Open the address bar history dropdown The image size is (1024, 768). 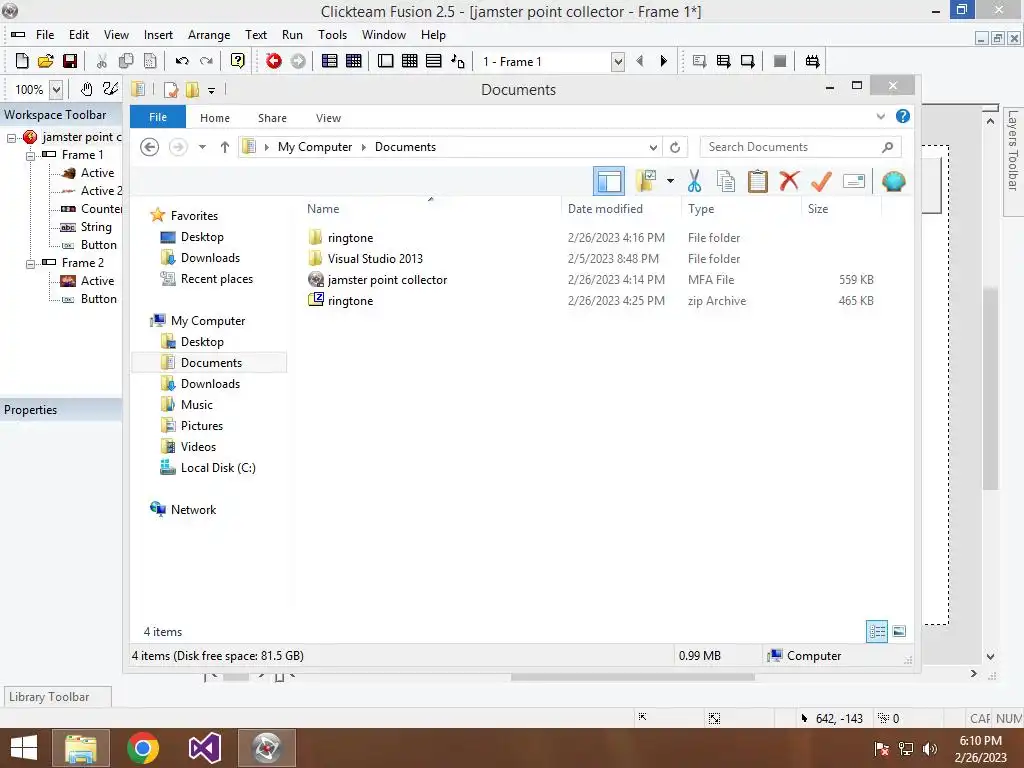click(x=652, y=147)
